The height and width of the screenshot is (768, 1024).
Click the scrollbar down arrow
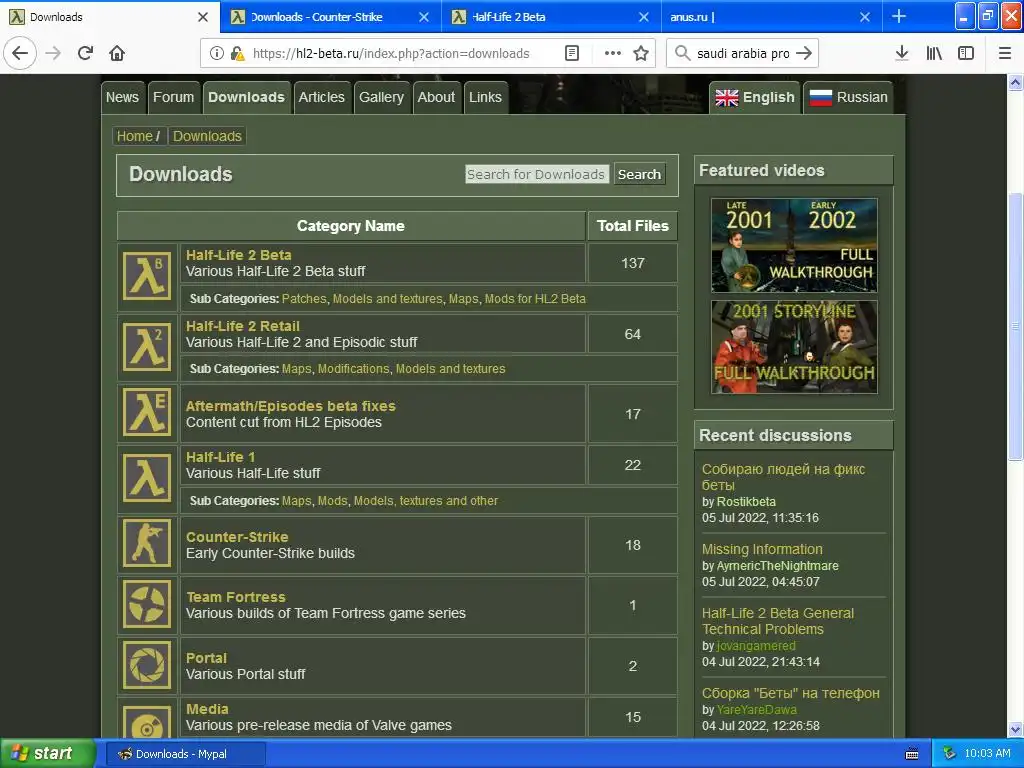(1015, 729)
